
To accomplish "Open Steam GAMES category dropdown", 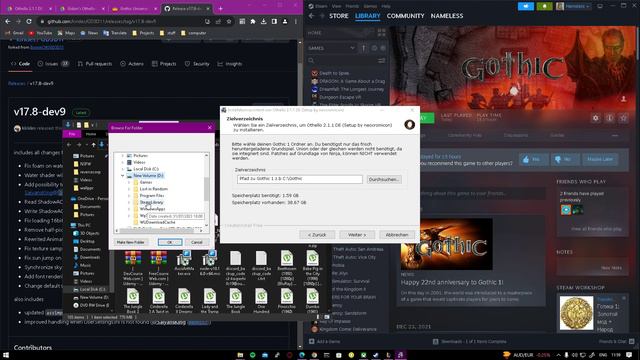I will click(331, 48).
